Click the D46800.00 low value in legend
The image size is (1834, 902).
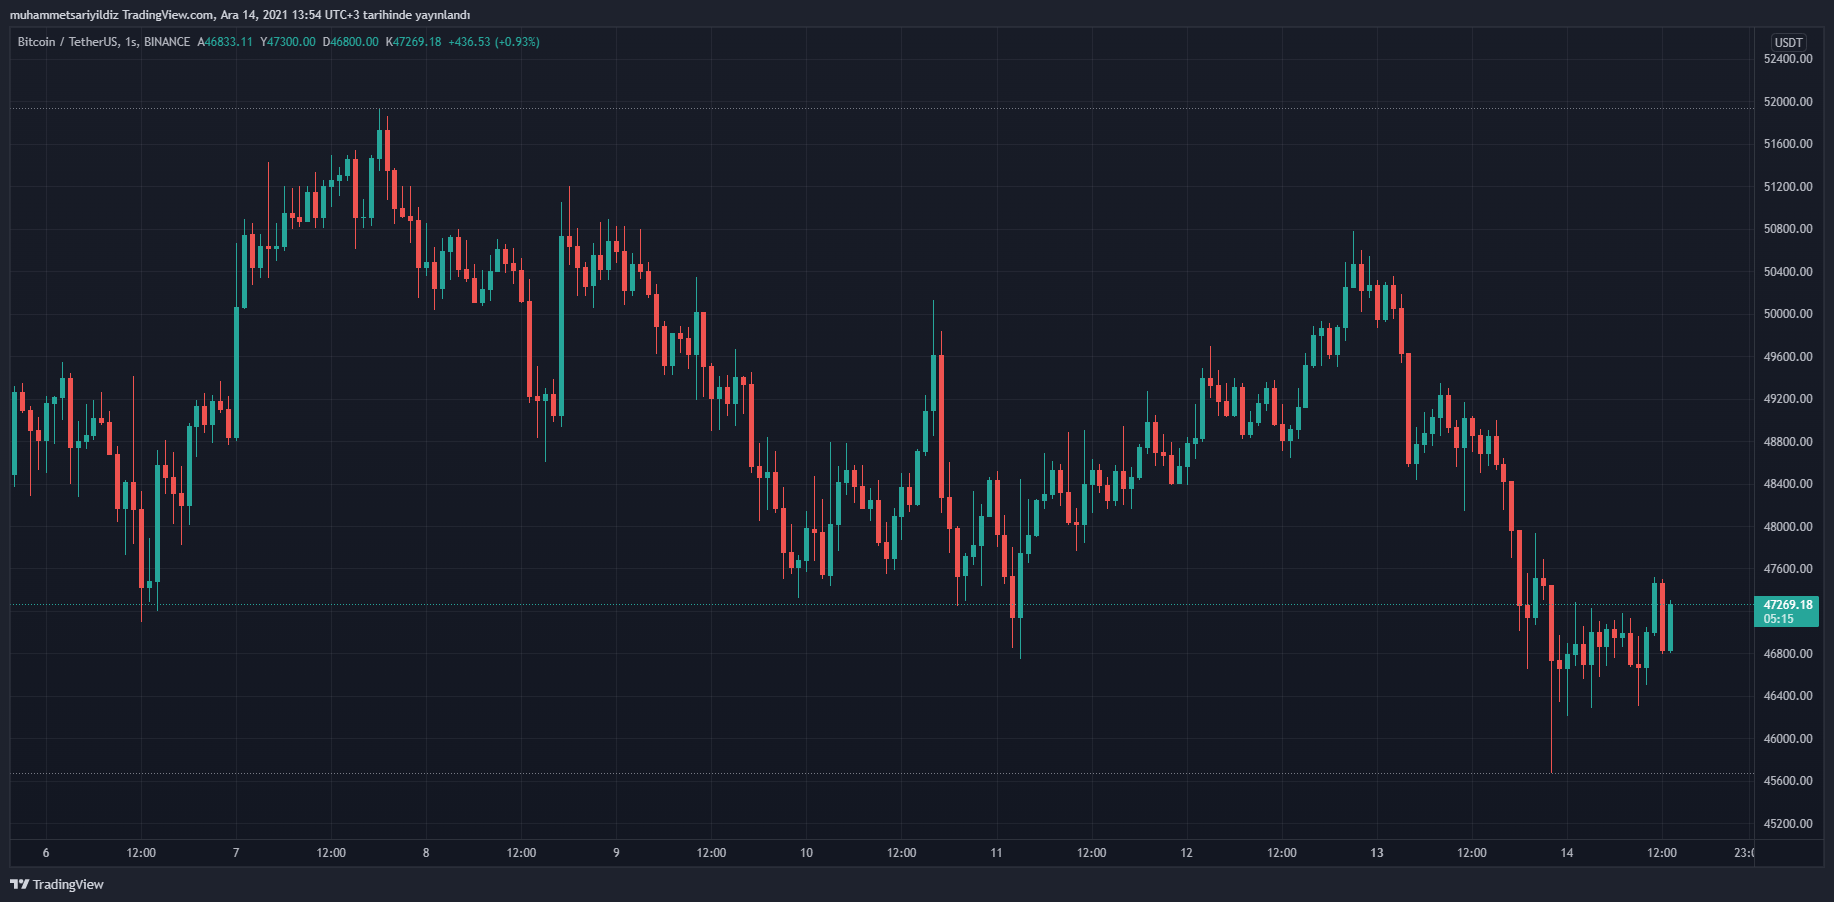click(x=350, y=42)
